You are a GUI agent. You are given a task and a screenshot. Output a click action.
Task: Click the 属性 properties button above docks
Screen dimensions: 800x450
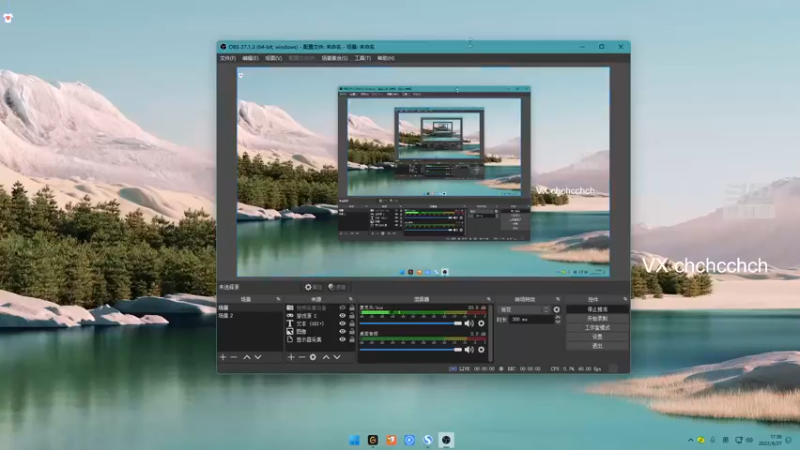point(313,287)
